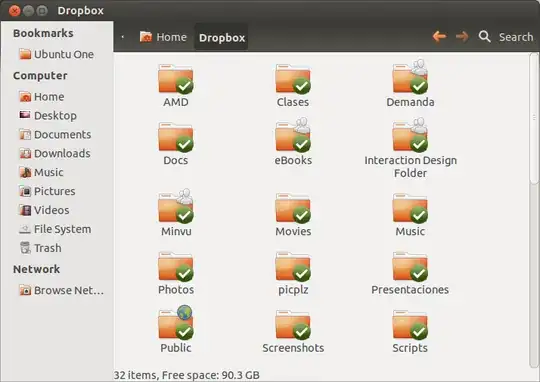Screen dimensions: 540x382
Task: Open the shared Minvu folder icon
Action: [176, 206]
